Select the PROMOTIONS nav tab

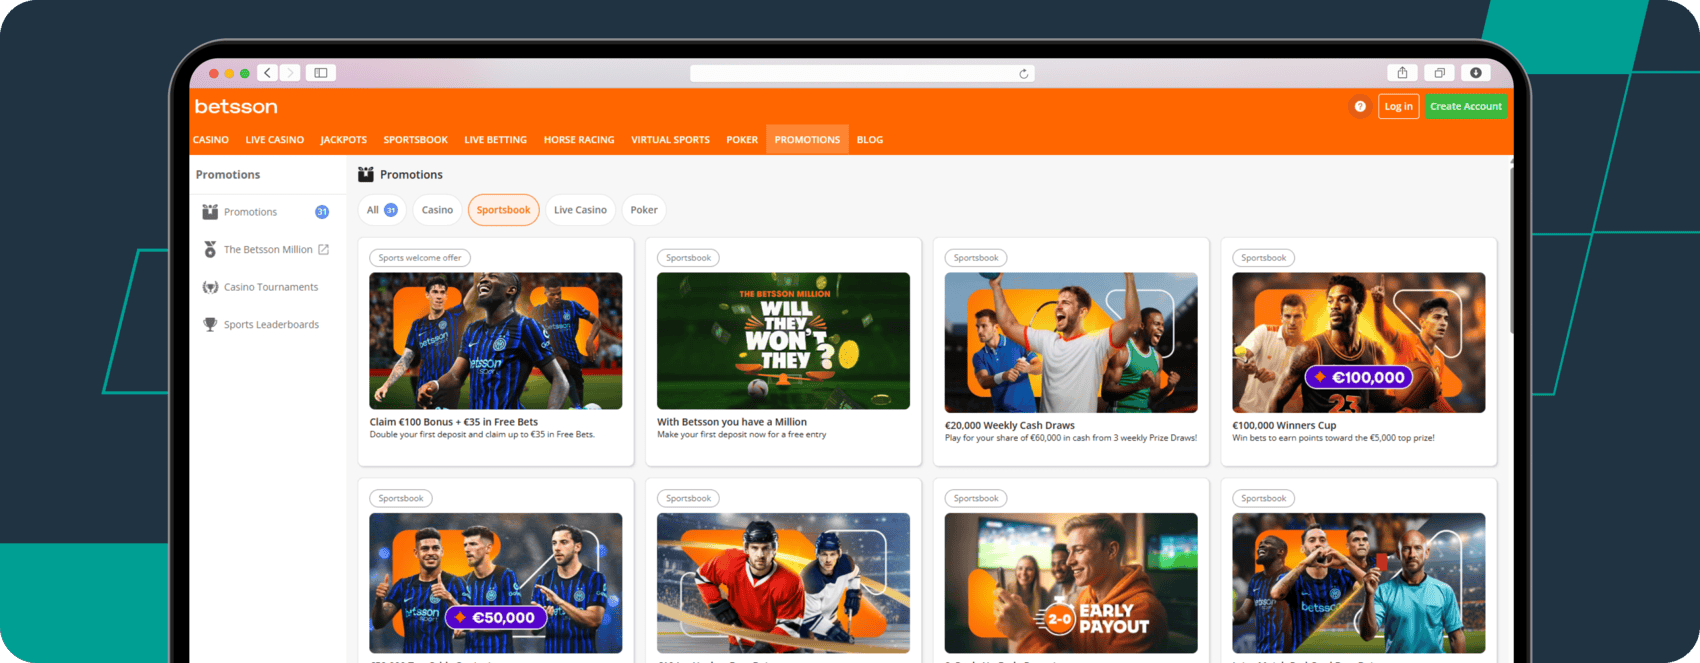click(x=807, y=140)
